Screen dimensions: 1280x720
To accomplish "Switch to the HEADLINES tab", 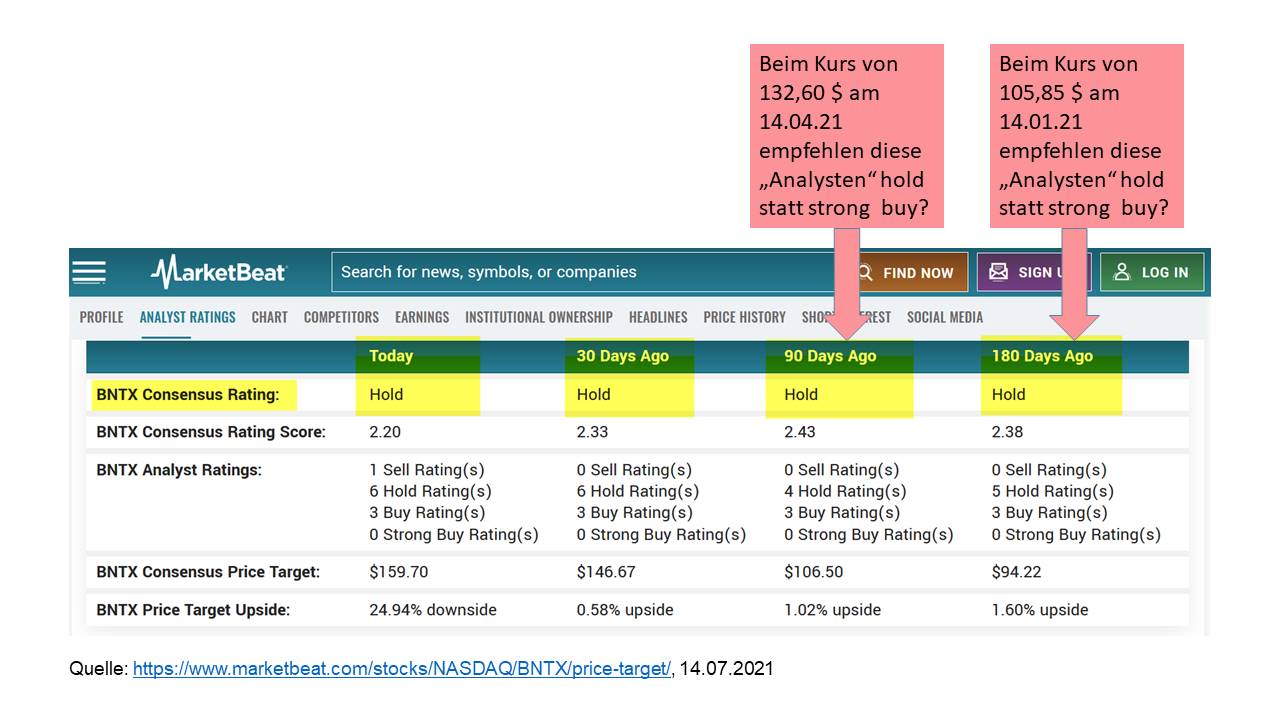I will tap(658, 317).
